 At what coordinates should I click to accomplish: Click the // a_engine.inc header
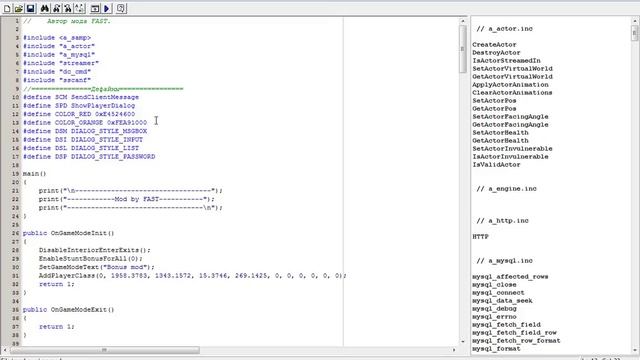(x=507, y=189)
